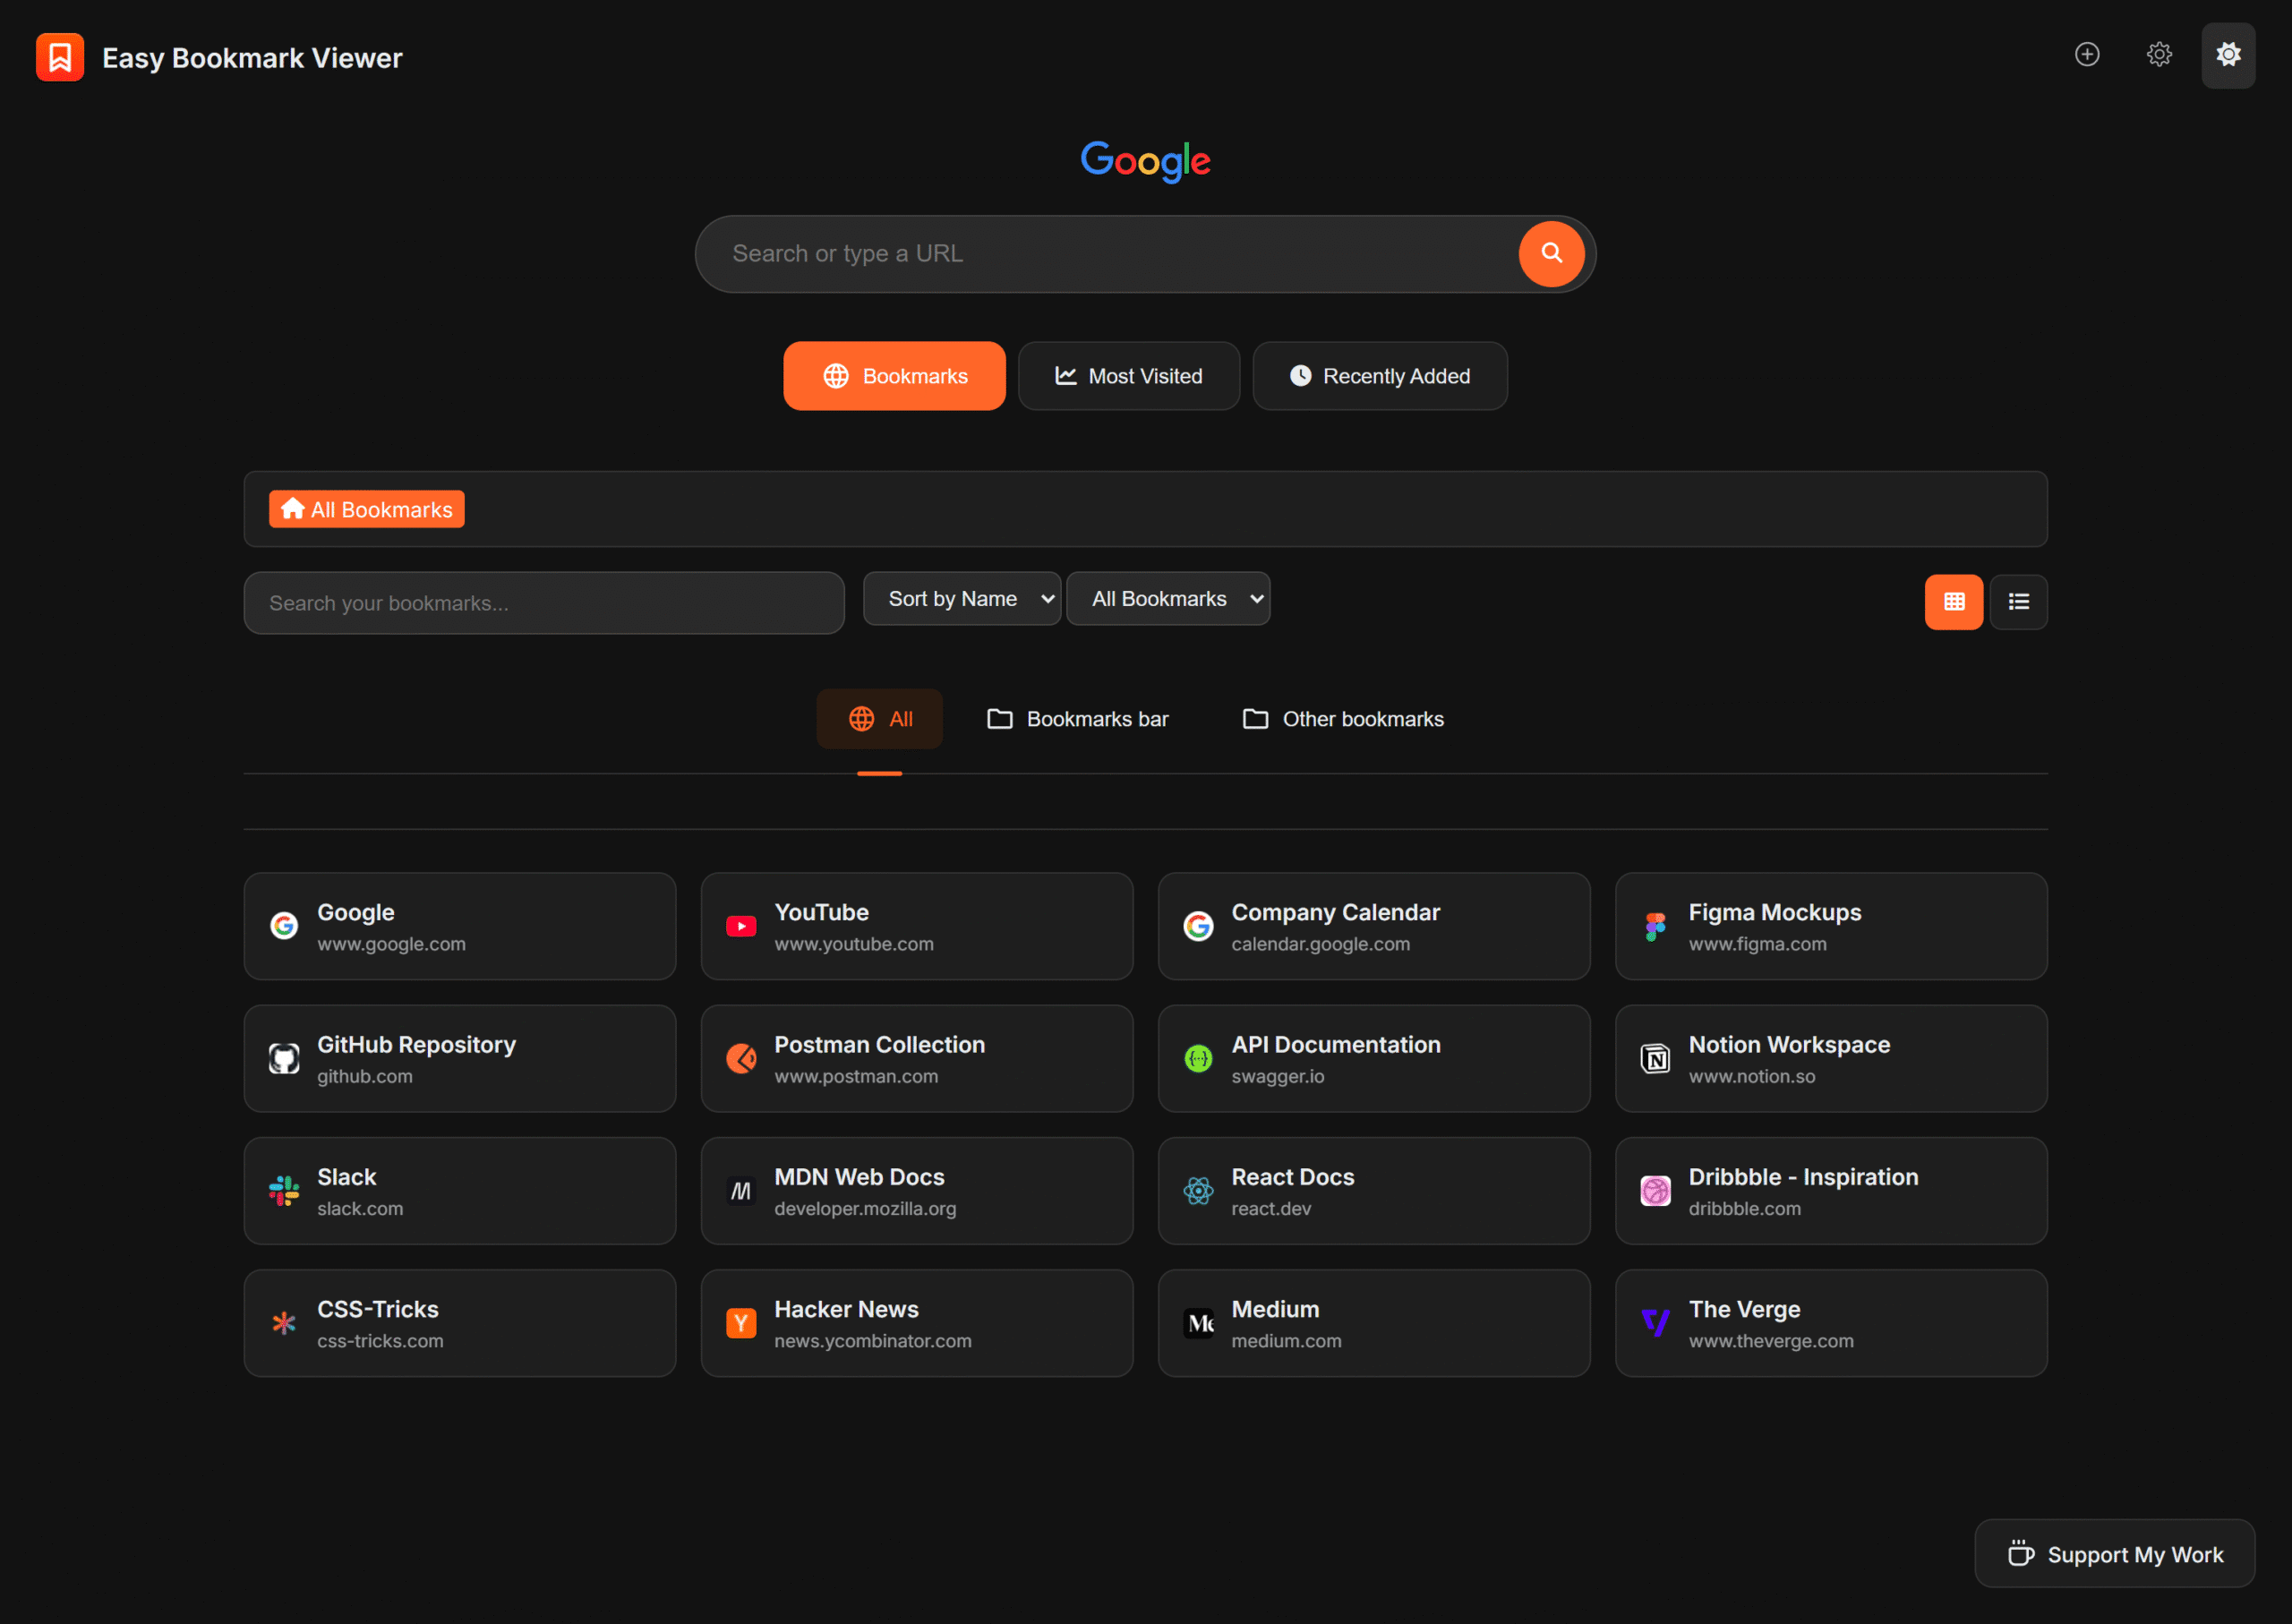Click the API Documentation swagger favicon
This screenshot has width=2292, height=1624.
[1198, 1058]
